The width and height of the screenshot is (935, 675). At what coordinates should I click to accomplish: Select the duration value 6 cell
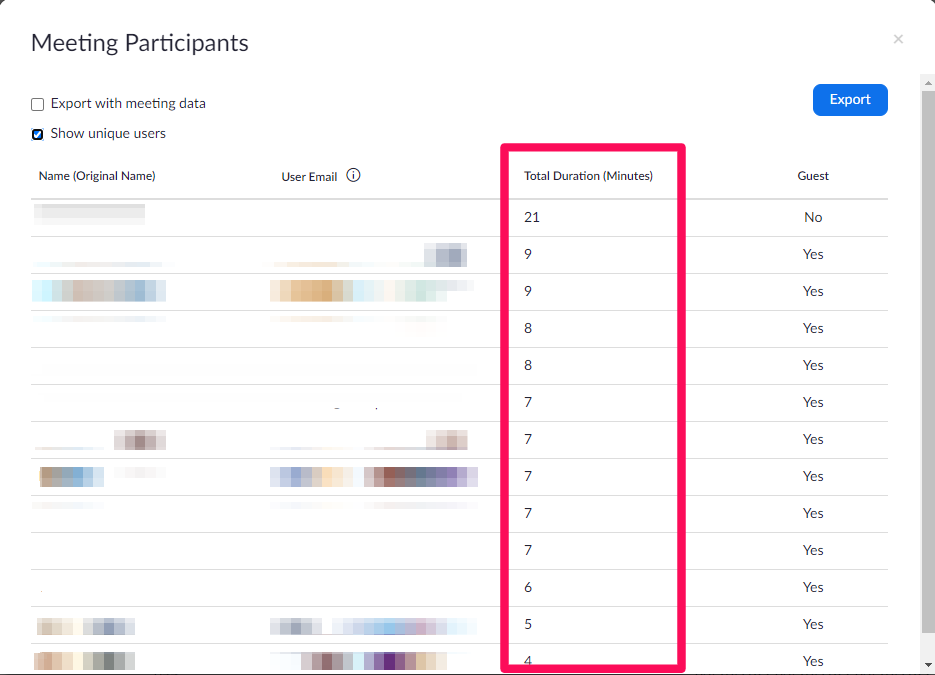[528, 587]
